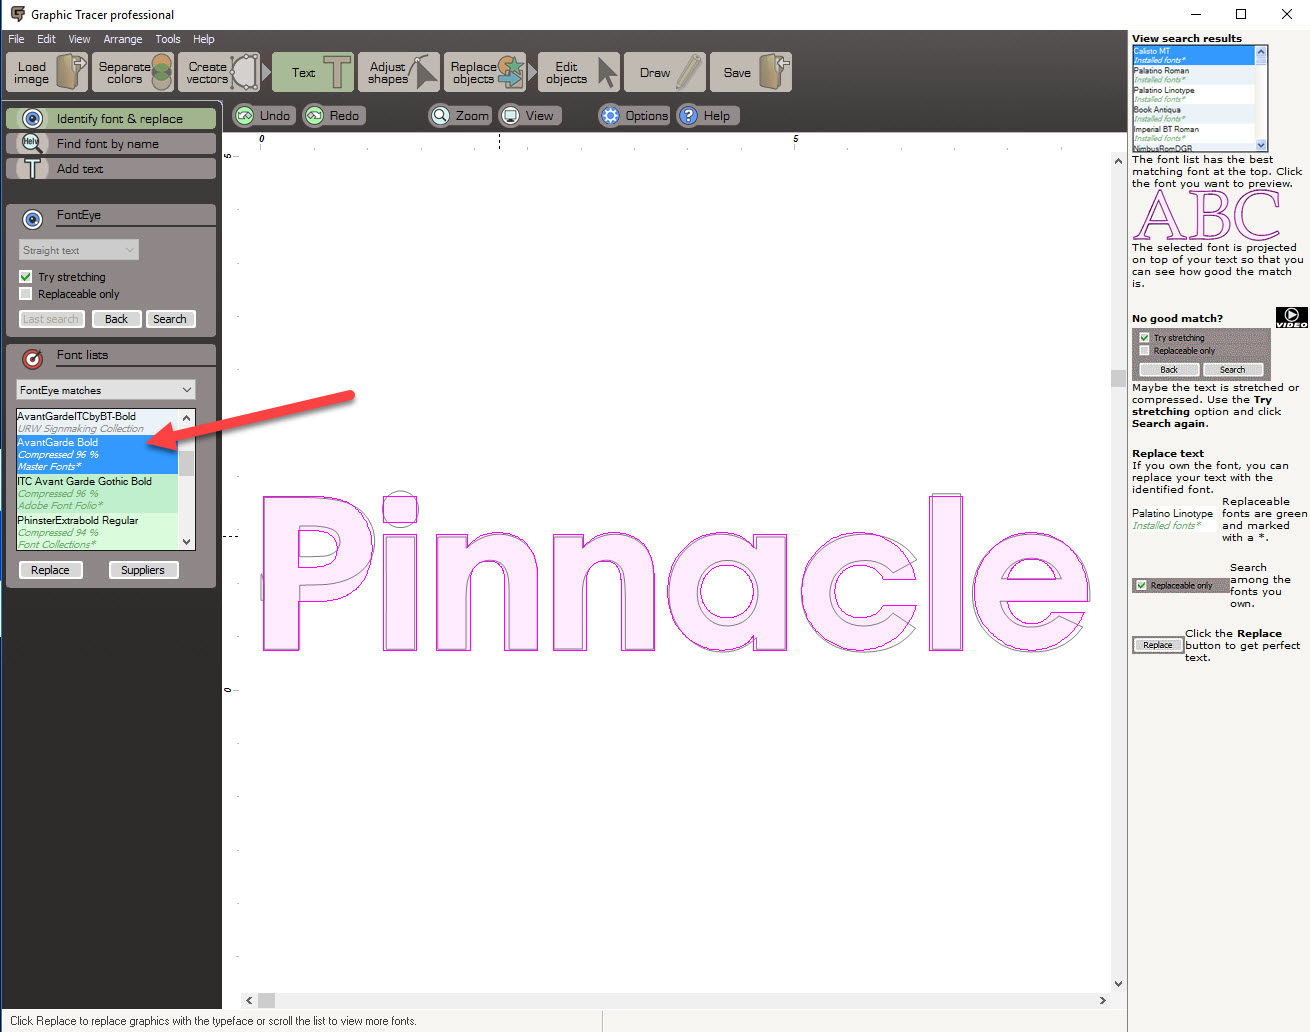The image size is (1310, 1032).
Task: Open the View menu
Action: tap(79, 39)
